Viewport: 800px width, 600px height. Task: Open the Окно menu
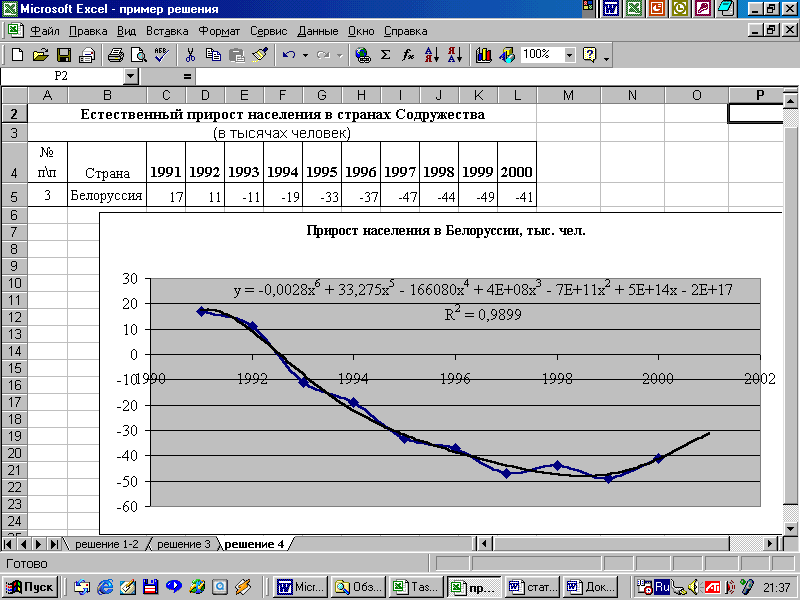point(361,31)
